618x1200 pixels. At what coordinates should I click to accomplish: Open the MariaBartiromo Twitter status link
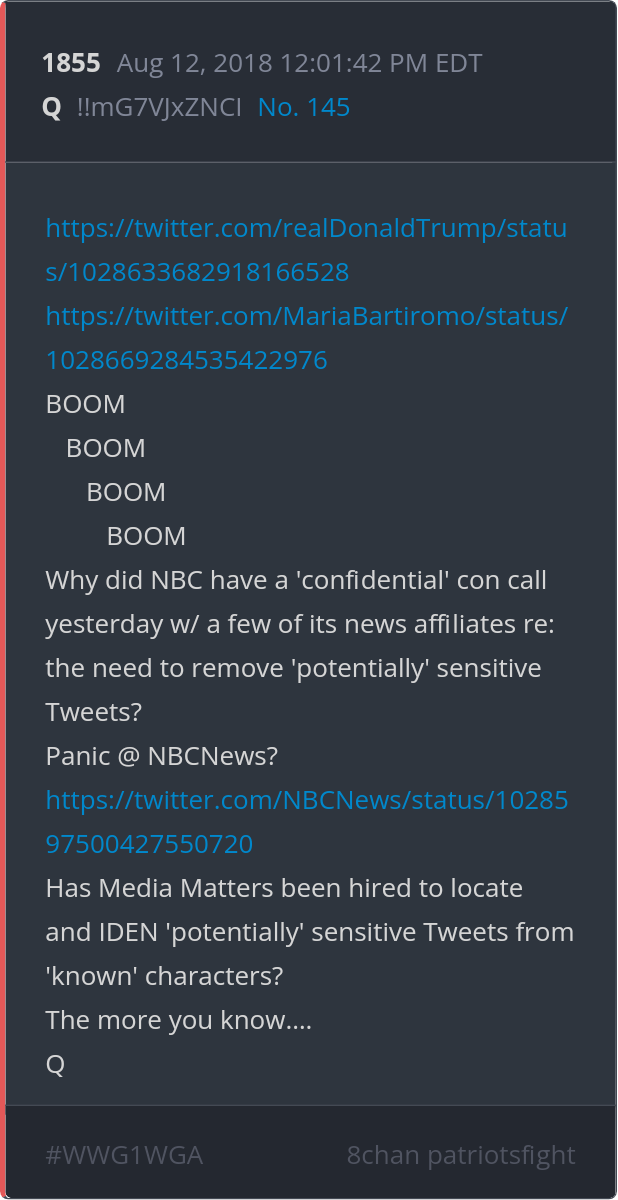tap(307, 338)
